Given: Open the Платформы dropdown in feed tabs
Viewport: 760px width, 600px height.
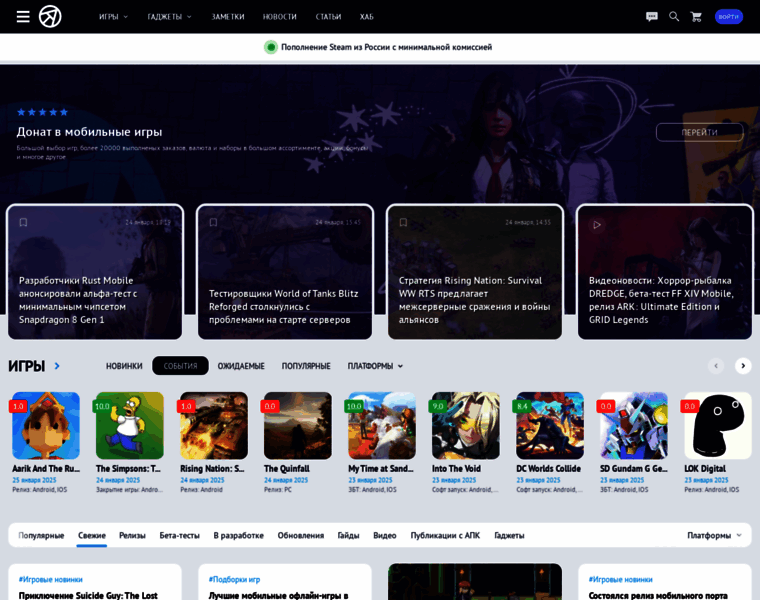Looking at the screenshot, I should click(714, 536).
